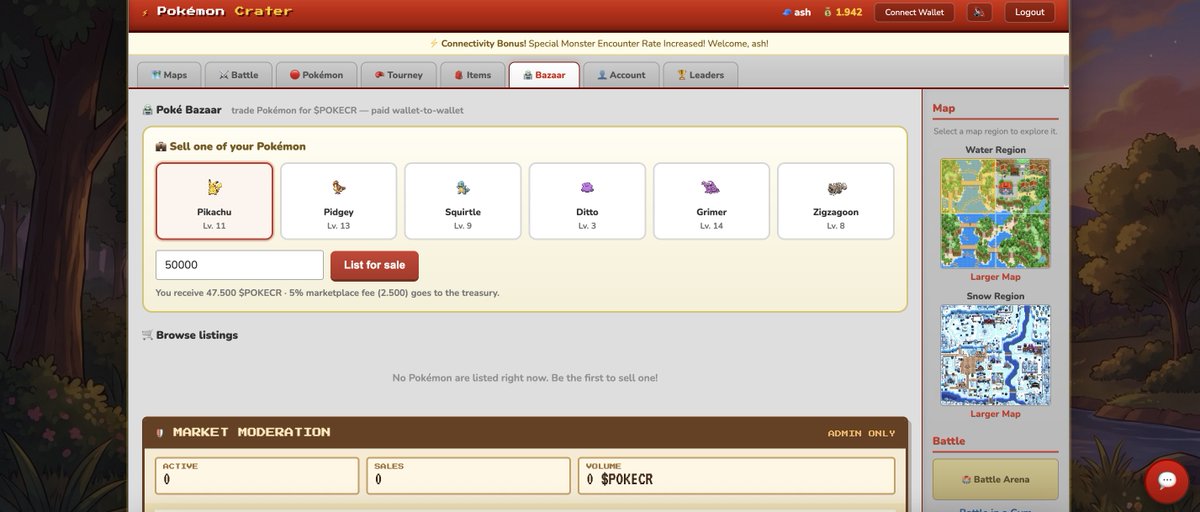The image size is (1200, 512).
Task: Click the Poké Bazaar heading
Action: [182, 110]
